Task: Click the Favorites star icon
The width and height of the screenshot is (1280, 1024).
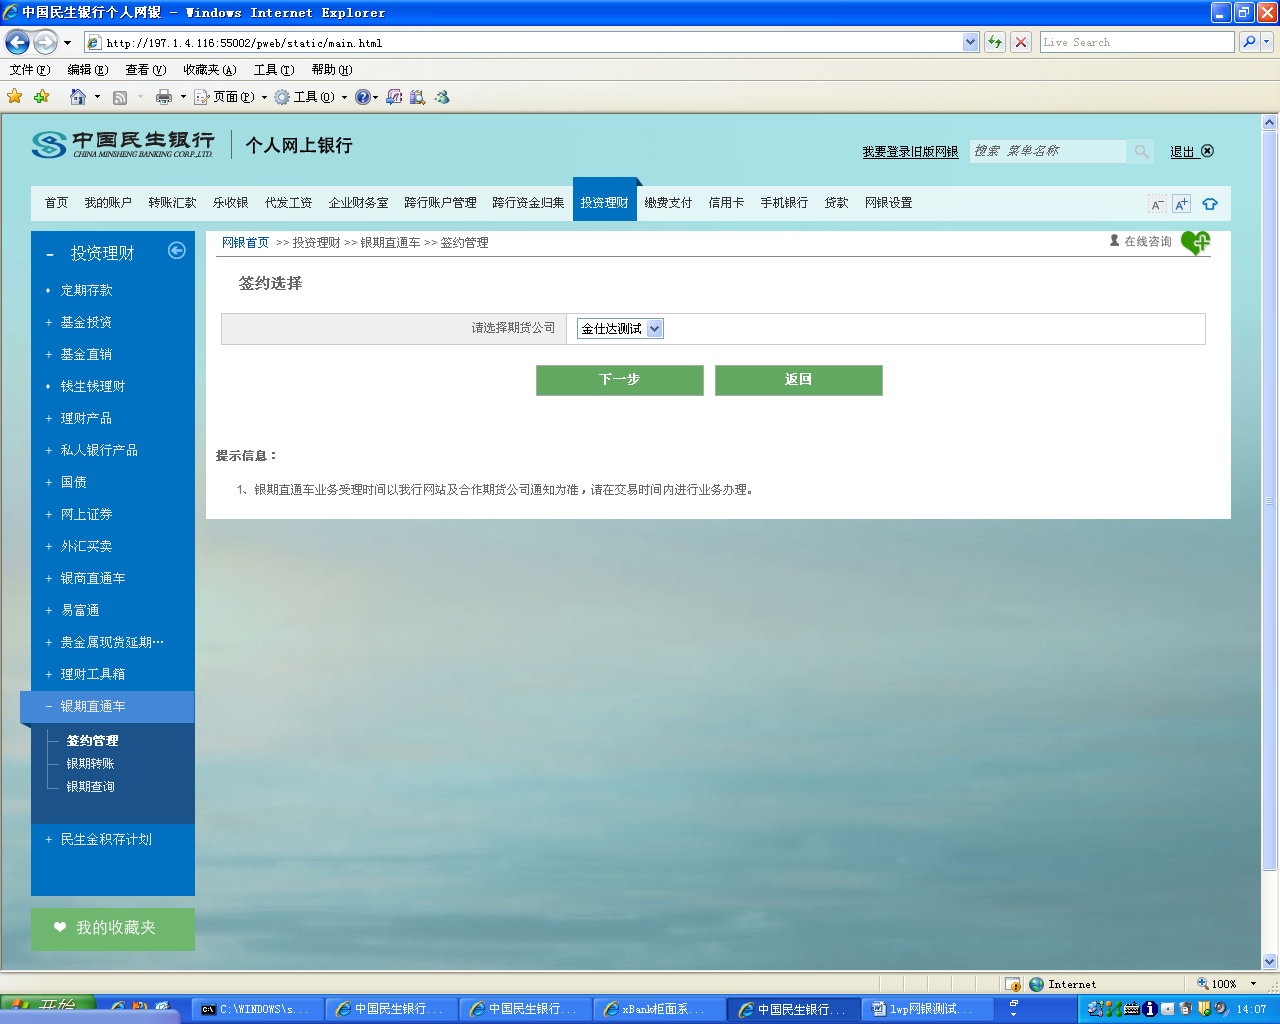Action: (15, 97)
